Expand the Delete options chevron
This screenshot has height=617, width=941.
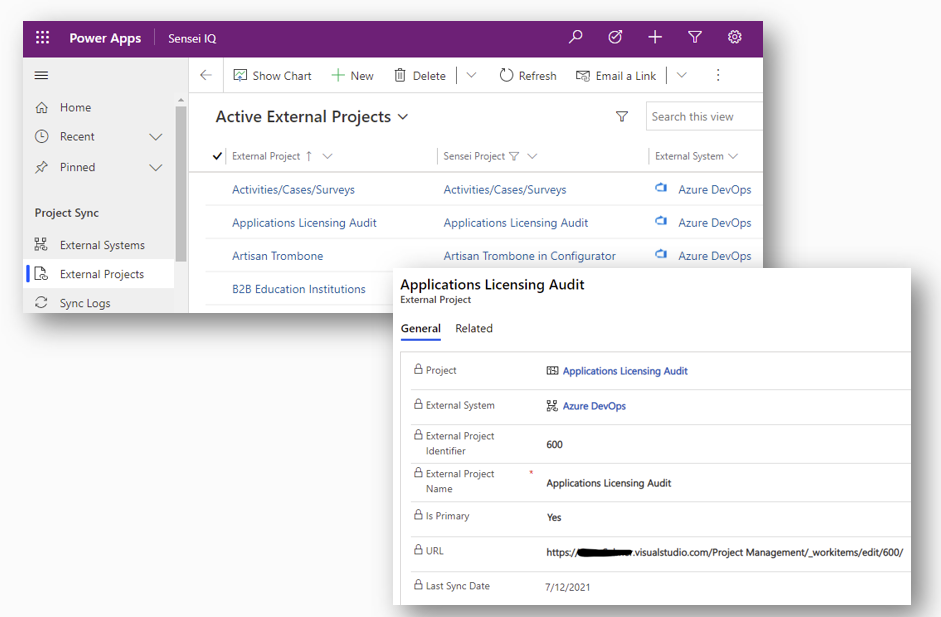(x=471, y=75)
